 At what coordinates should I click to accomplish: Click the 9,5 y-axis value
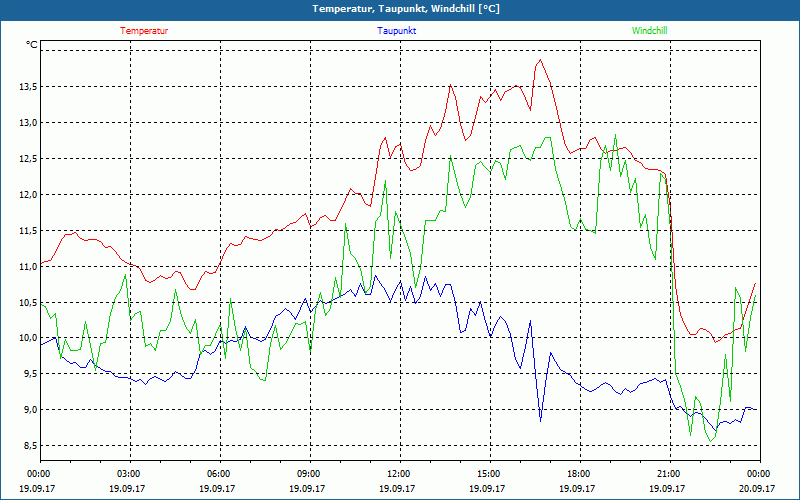[x=30, y=373]
